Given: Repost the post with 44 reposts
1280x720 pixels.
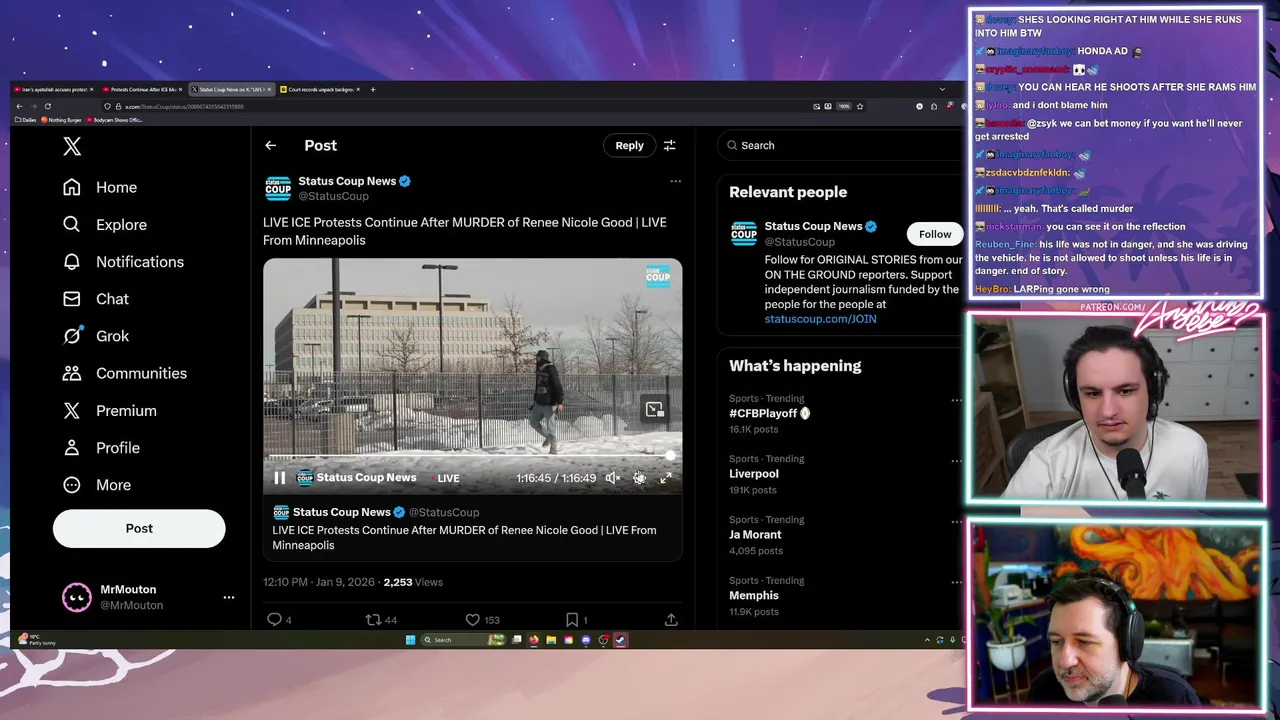Looking at the screenshot, I should click(381, 620).
